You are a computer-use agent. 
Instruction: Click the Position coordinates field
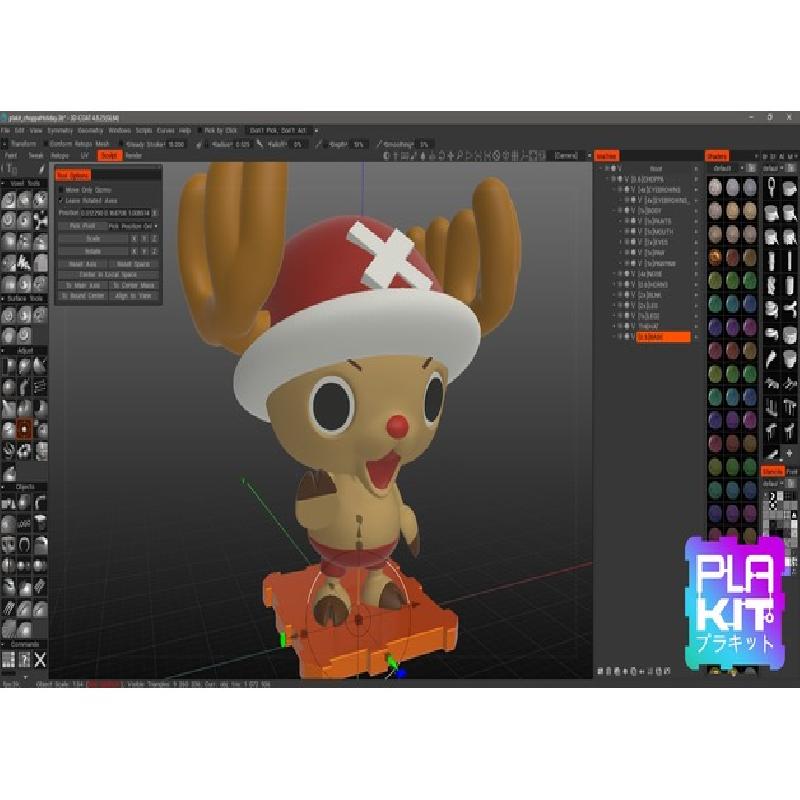point(115,213)
